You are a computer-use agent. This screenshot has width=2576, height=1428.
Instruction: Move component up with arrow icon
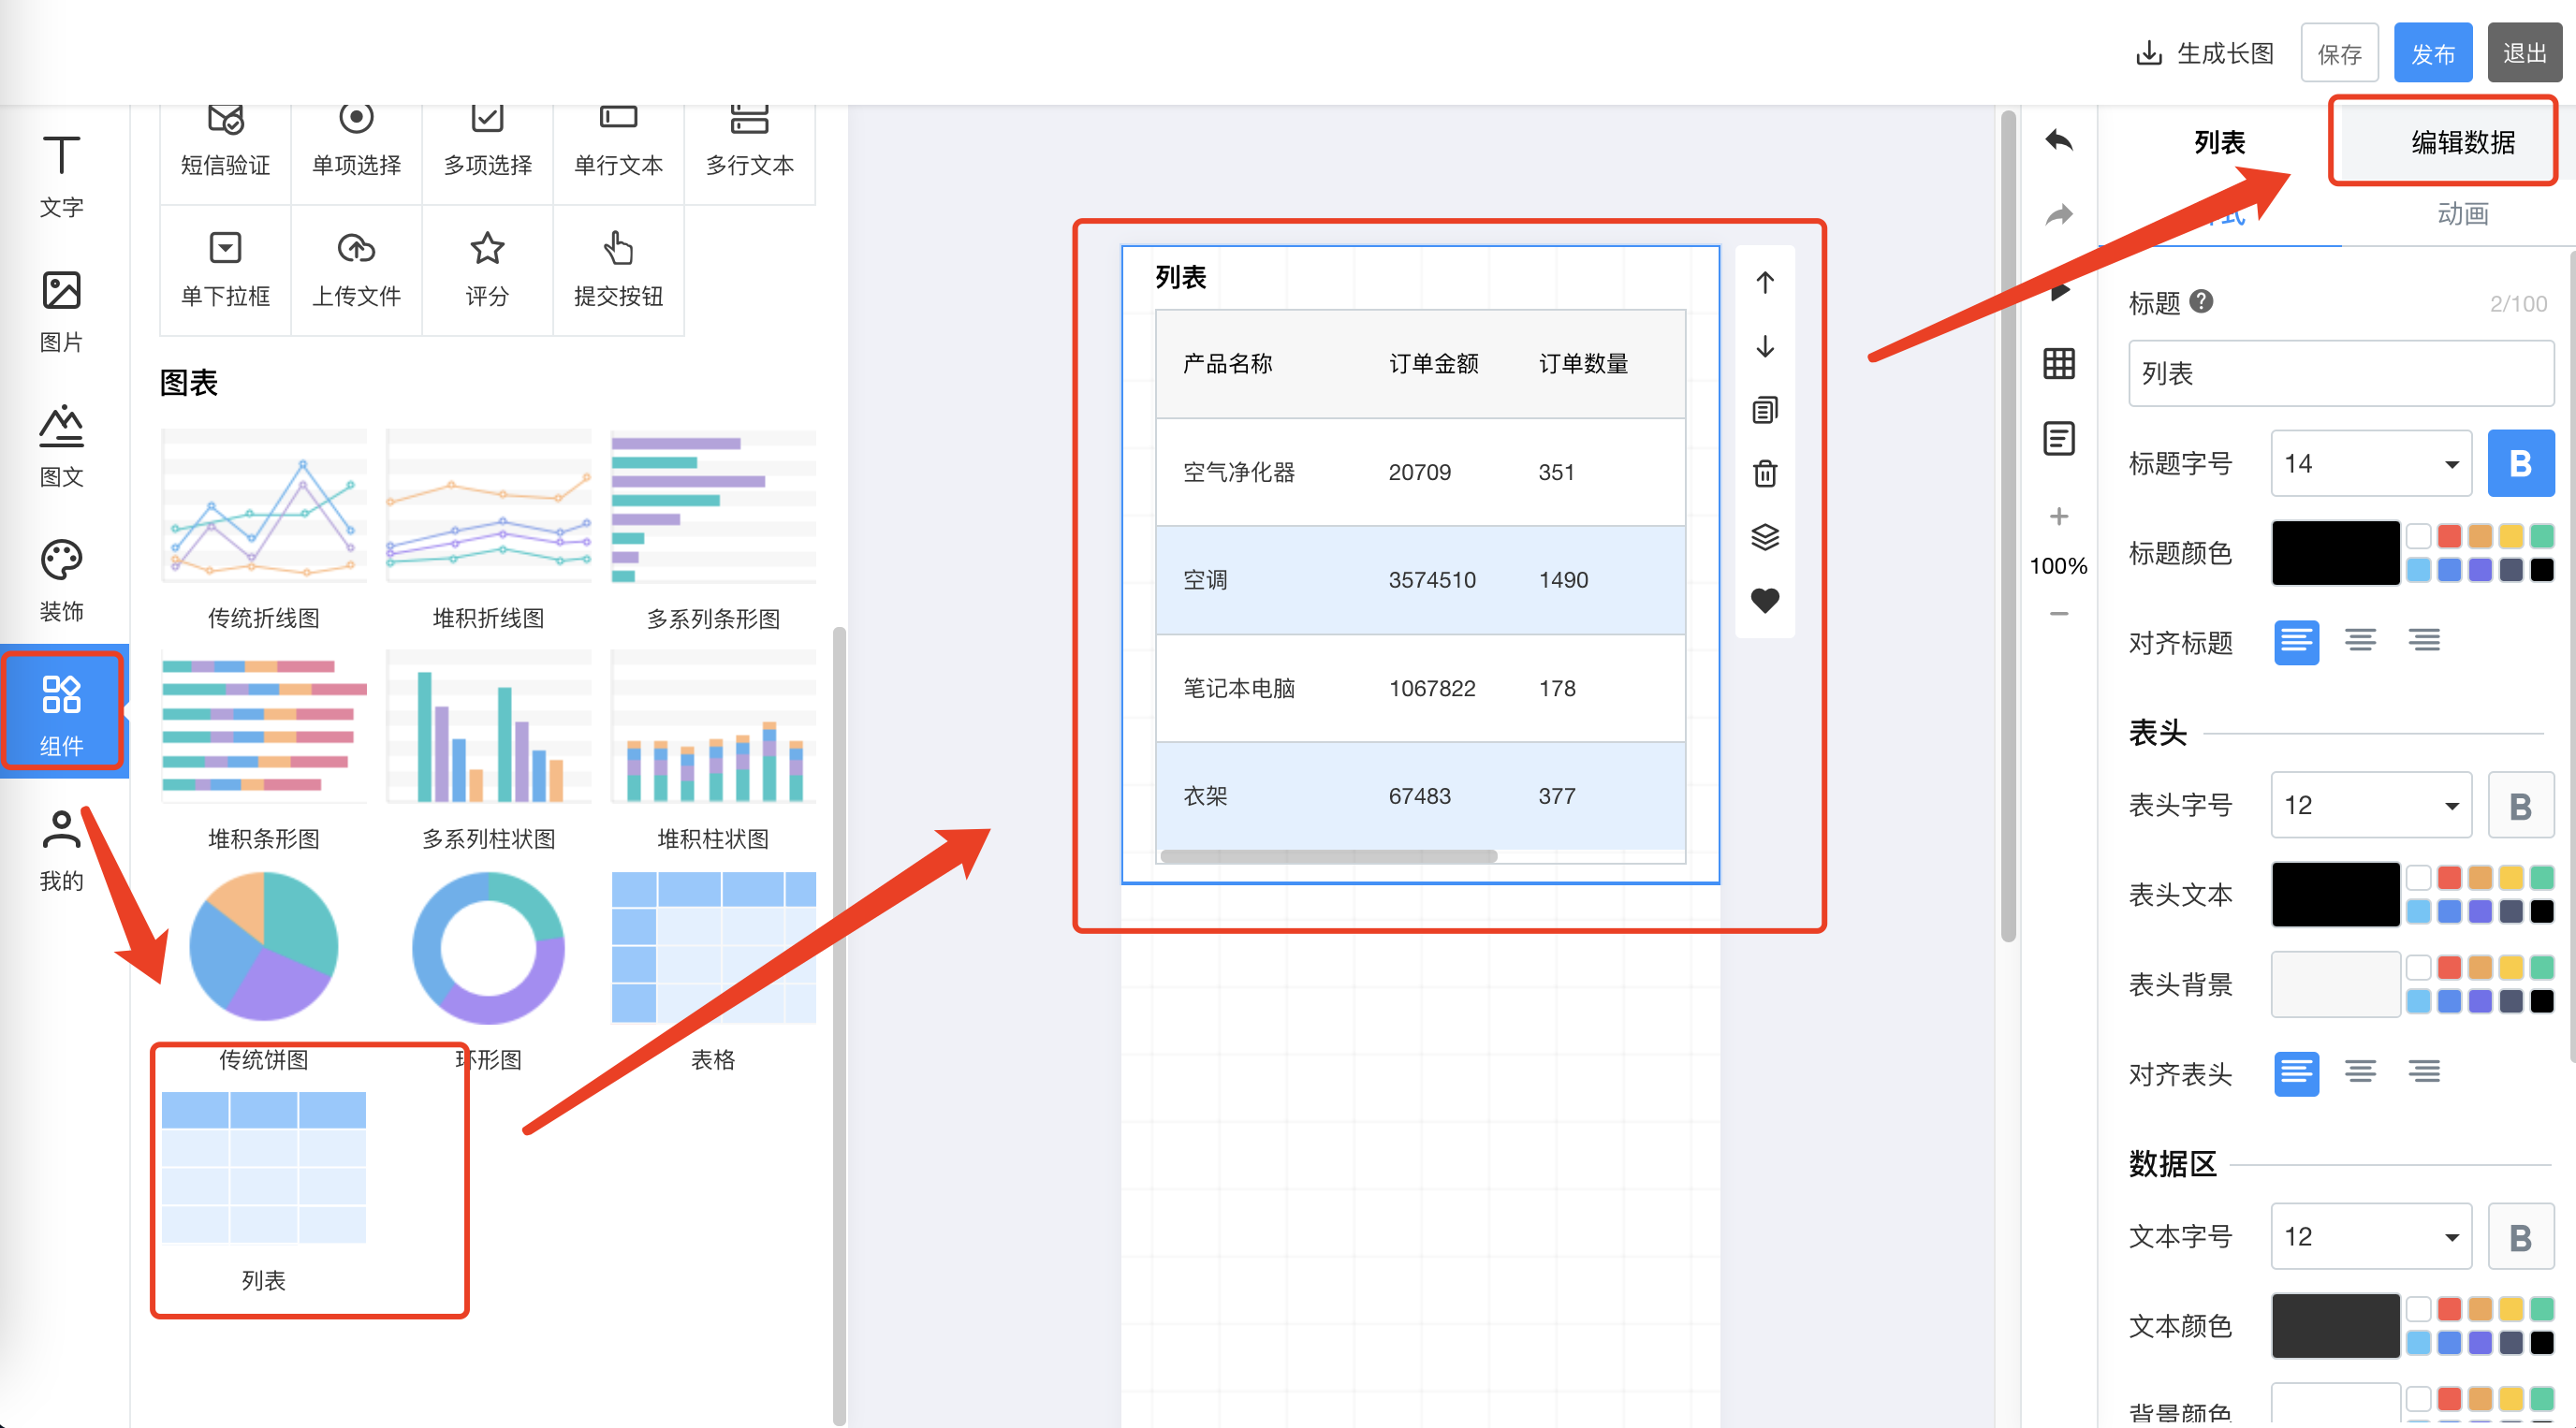1765,283
